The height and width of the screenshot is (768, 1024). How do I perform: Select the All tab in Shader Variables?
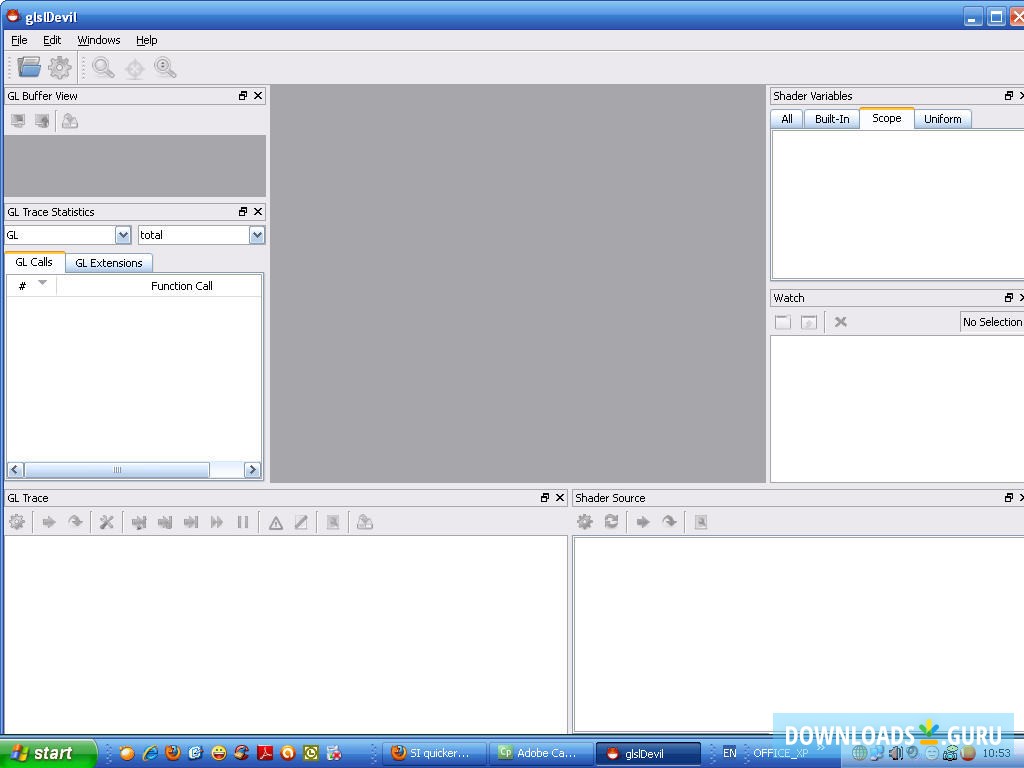787,119
